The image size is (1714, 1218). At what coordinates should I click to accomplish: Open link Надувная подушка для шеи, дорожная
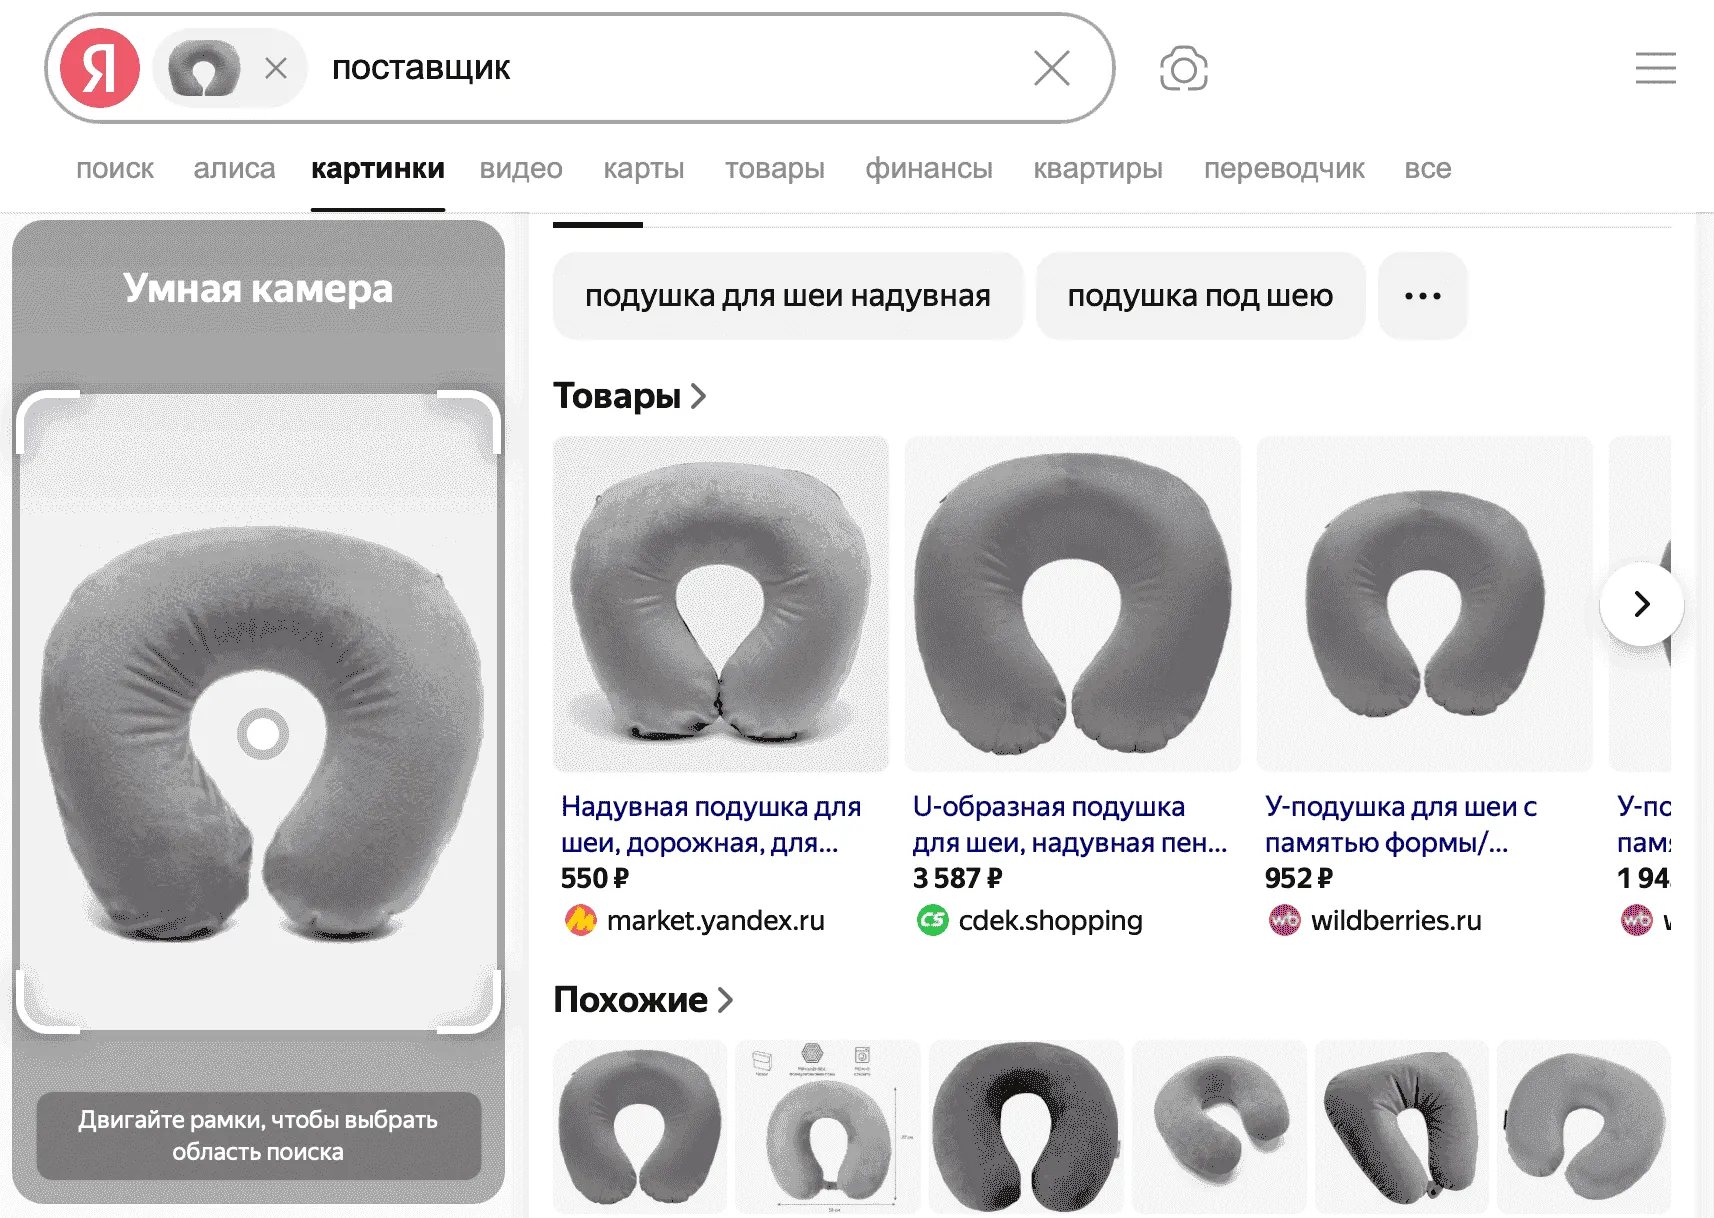click(x=710, y=824)
